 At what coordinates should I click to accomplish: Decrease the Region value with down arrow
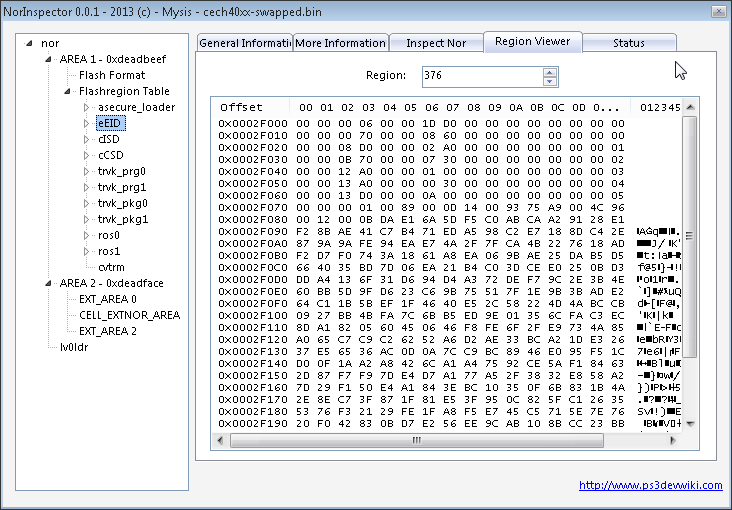549,80
